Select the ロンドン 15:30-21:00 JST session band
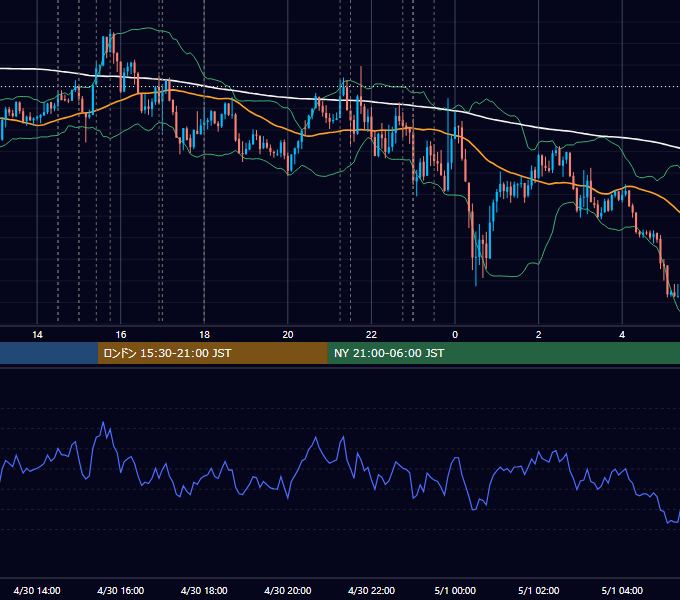This screenshot has width=680, height=600. click(212, 353)
